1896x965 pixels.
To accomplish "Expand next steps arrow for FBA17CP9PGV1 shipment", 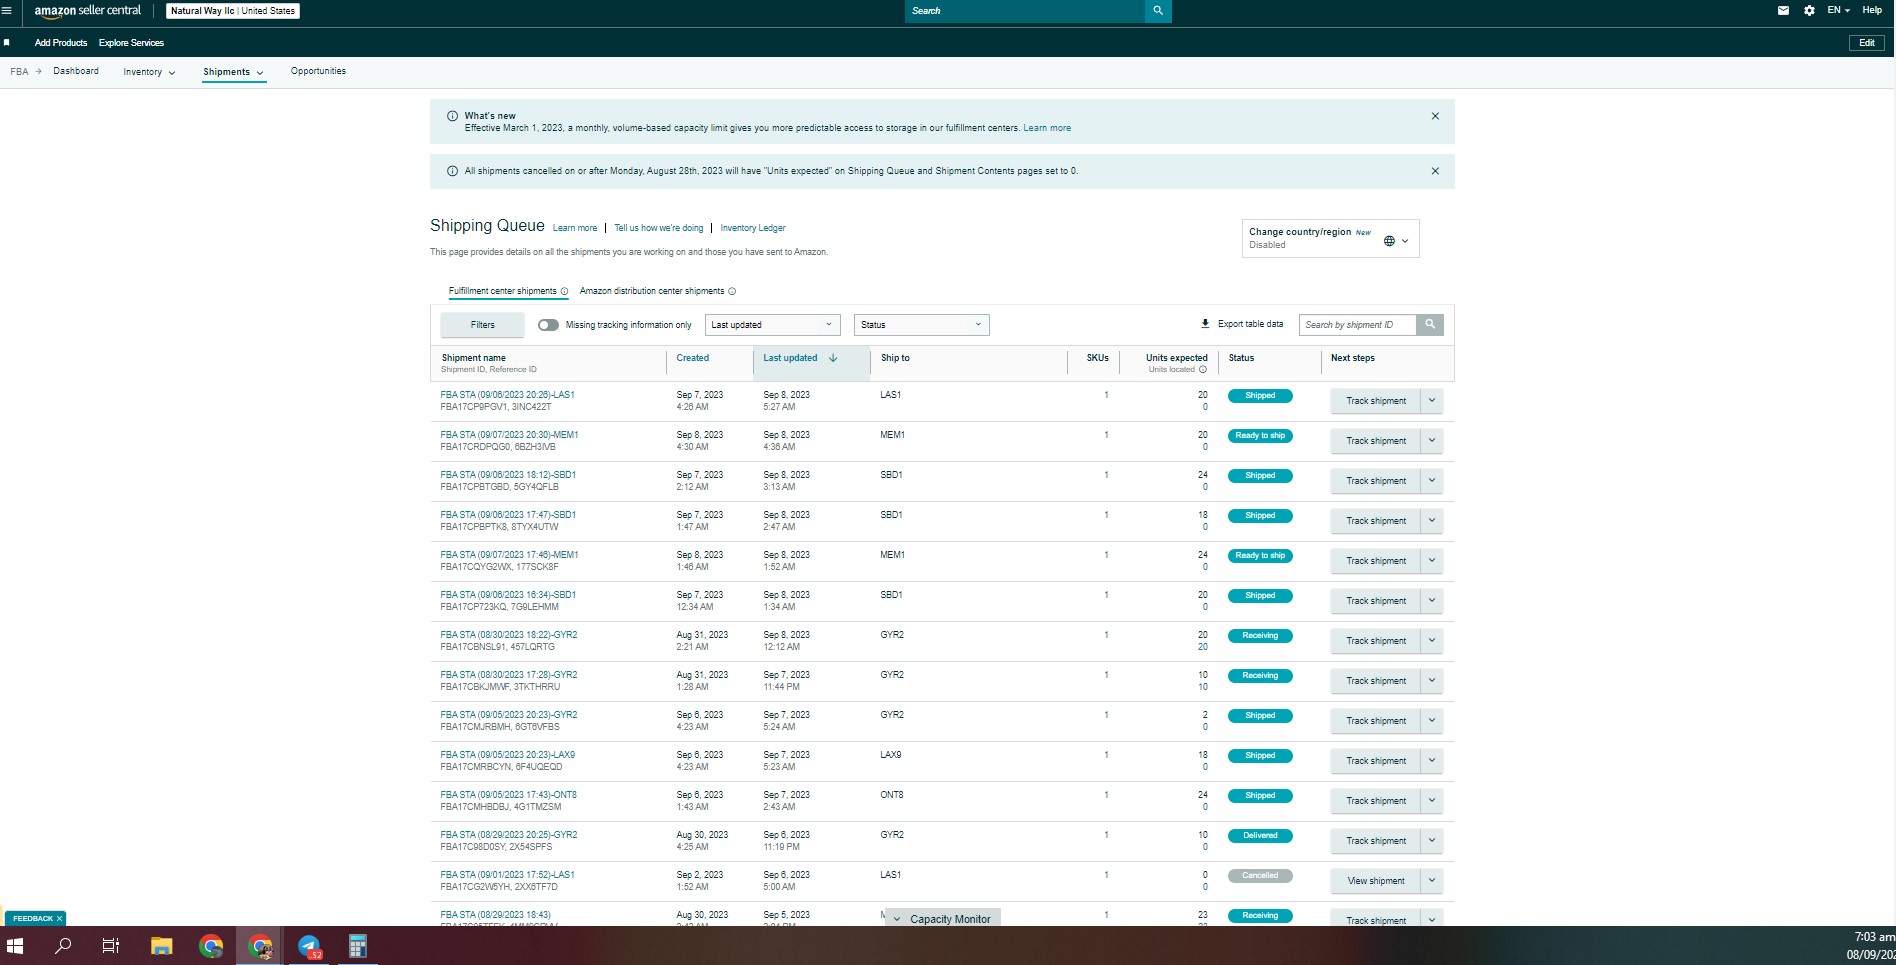I will coord(1432,401).
